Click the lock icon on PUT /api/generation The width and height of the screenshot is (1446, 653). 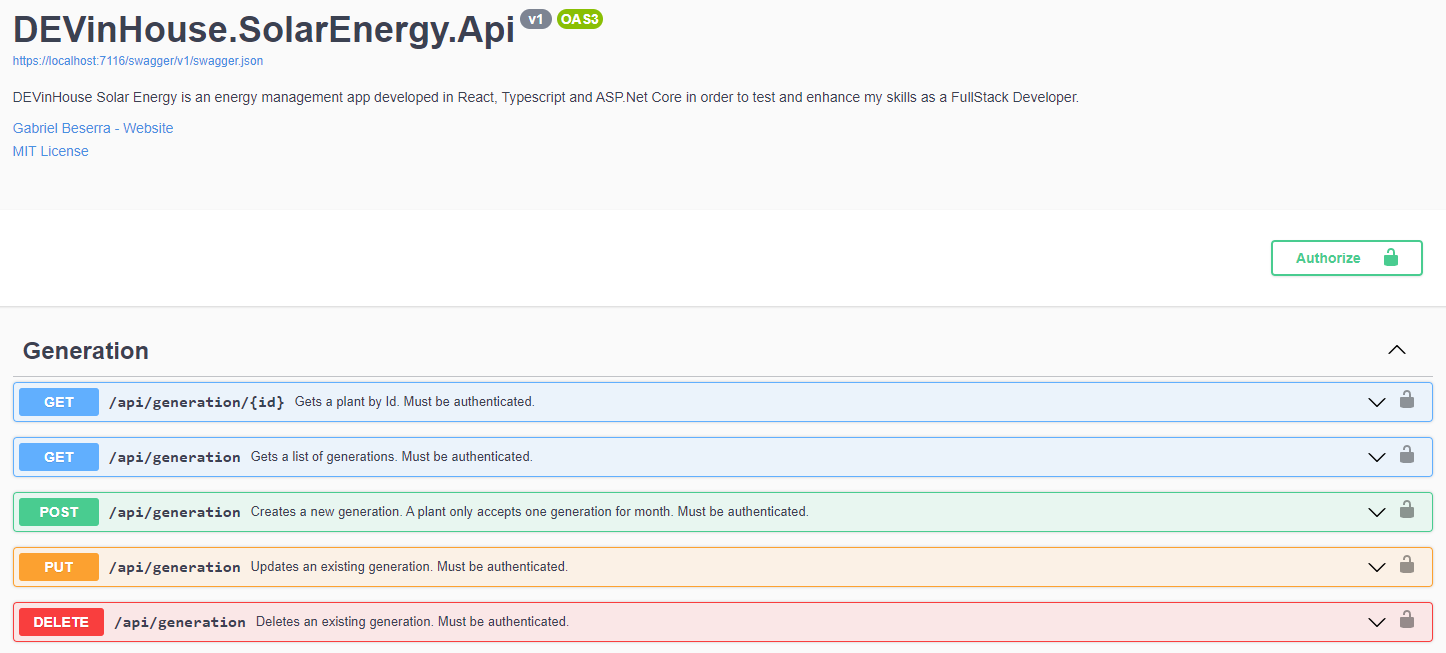point(1407,566)
